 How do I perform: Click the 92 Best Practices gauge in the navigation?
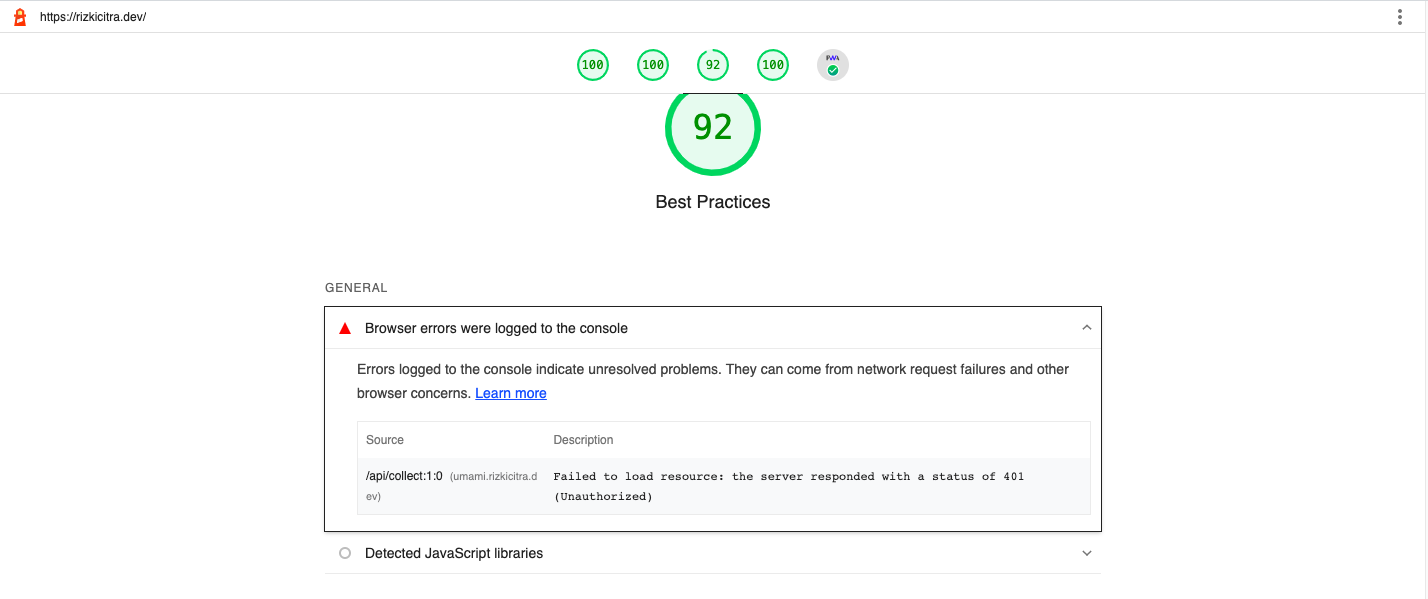tap(712, 64)
